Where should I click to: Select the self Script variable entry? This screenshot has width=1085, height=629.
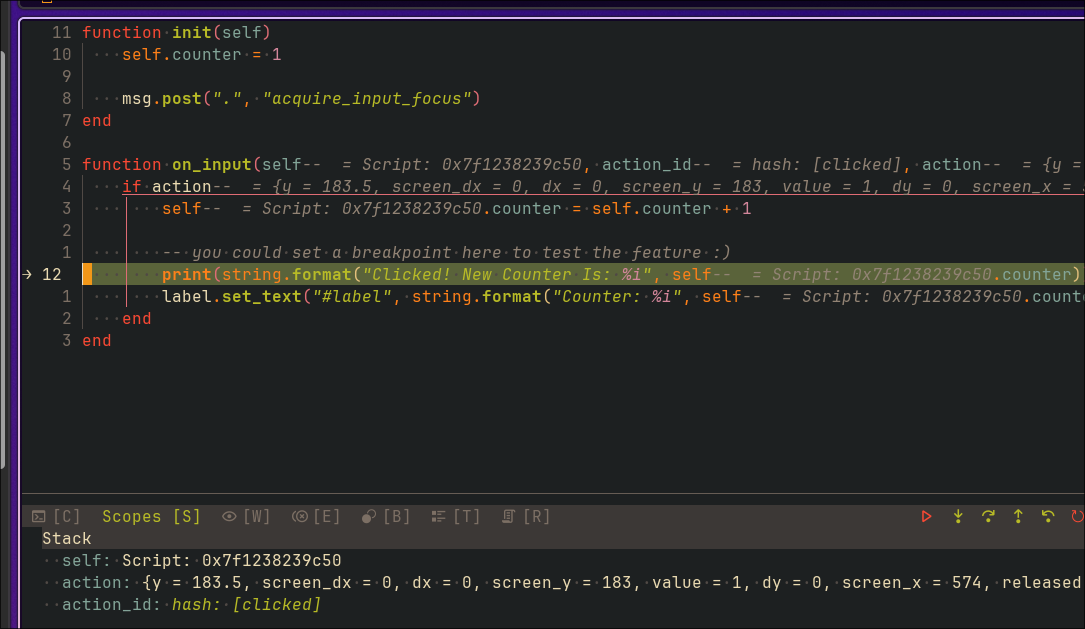click(x=200, y=561)
